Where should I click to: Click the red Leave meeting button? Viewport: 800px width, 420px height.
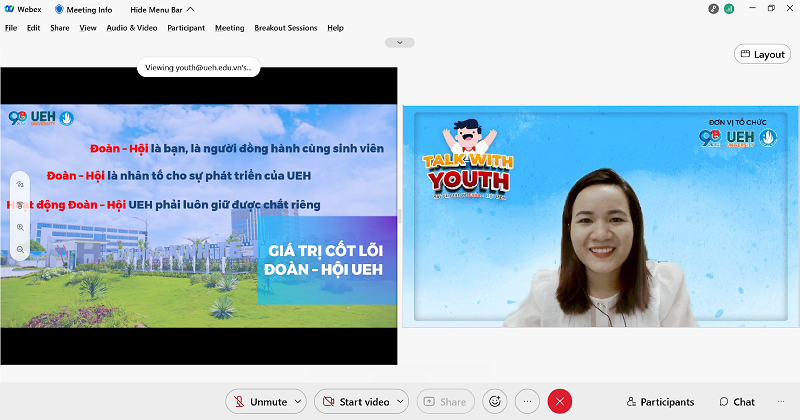(x=560, y=402)
